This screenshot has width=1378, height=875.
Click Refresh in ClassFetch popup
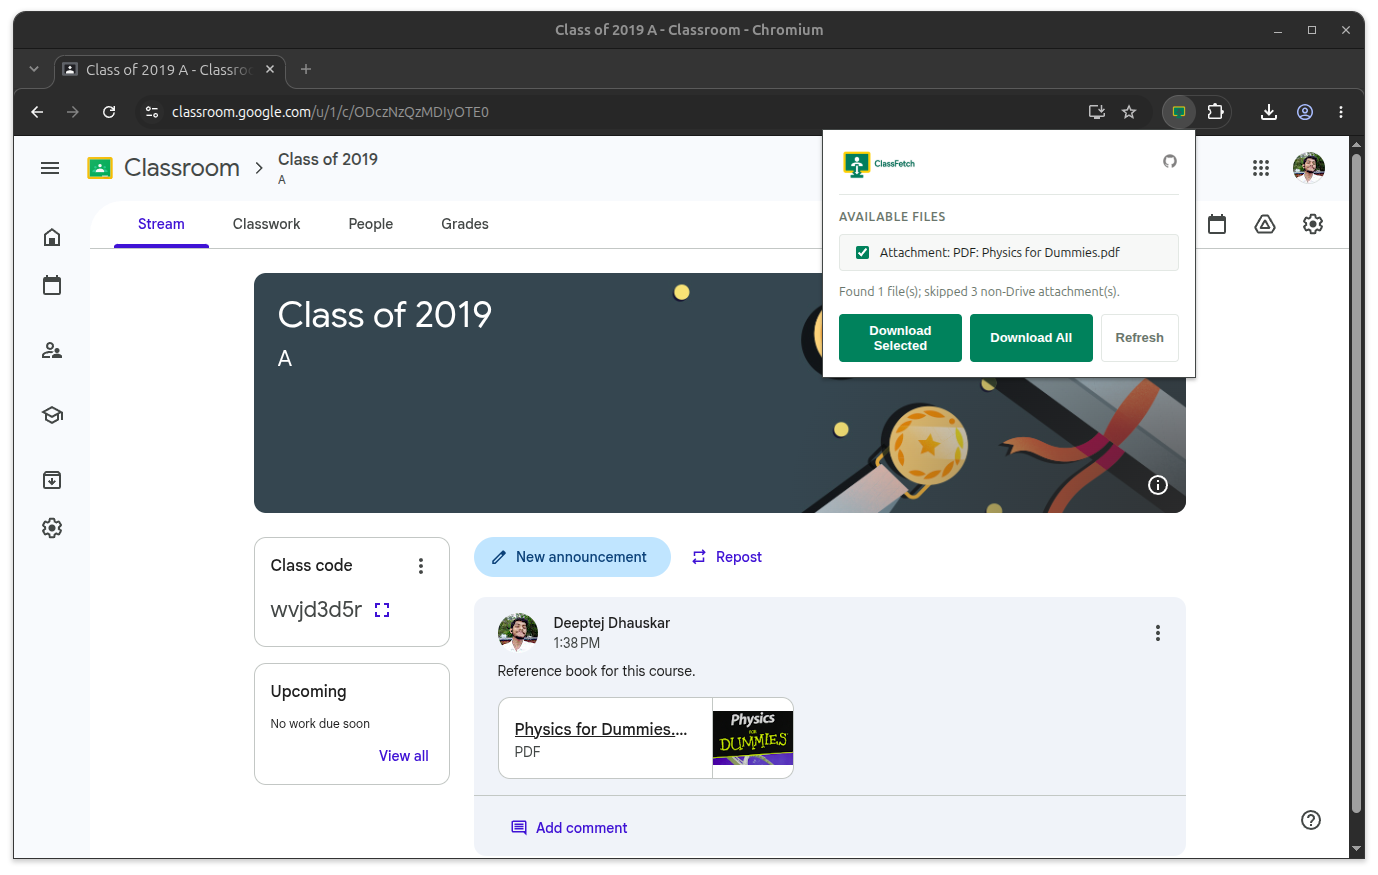click(1139, 338)
